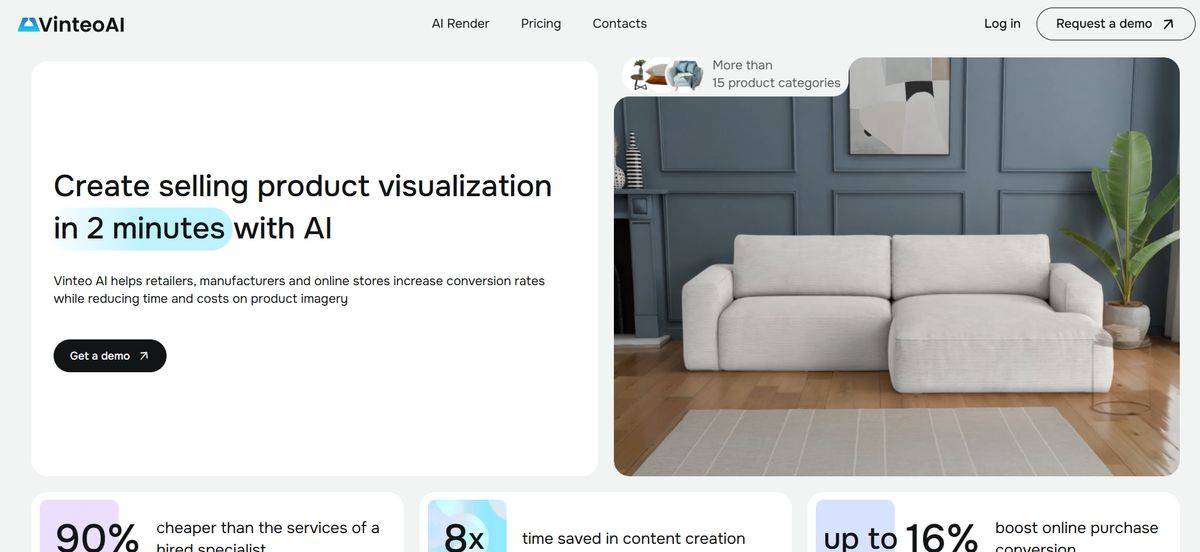Image resolution: width=1200 pixels, height=552 pixels.
Task: Go to the Contacts page
Action: pos(619,24)
